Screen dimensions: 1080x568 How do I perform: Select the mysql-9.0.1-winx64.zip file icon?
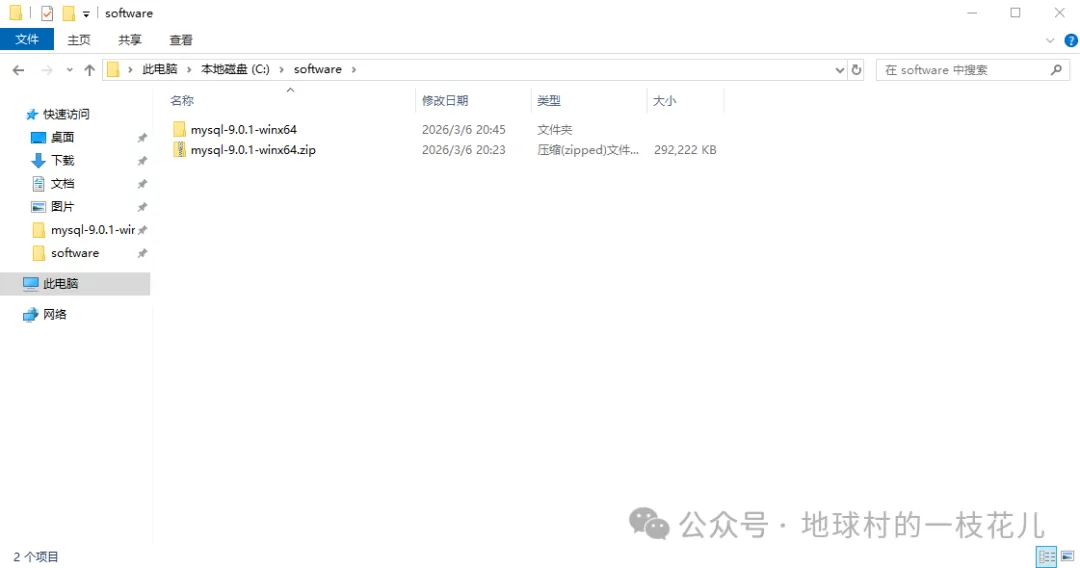coord(179,149)
